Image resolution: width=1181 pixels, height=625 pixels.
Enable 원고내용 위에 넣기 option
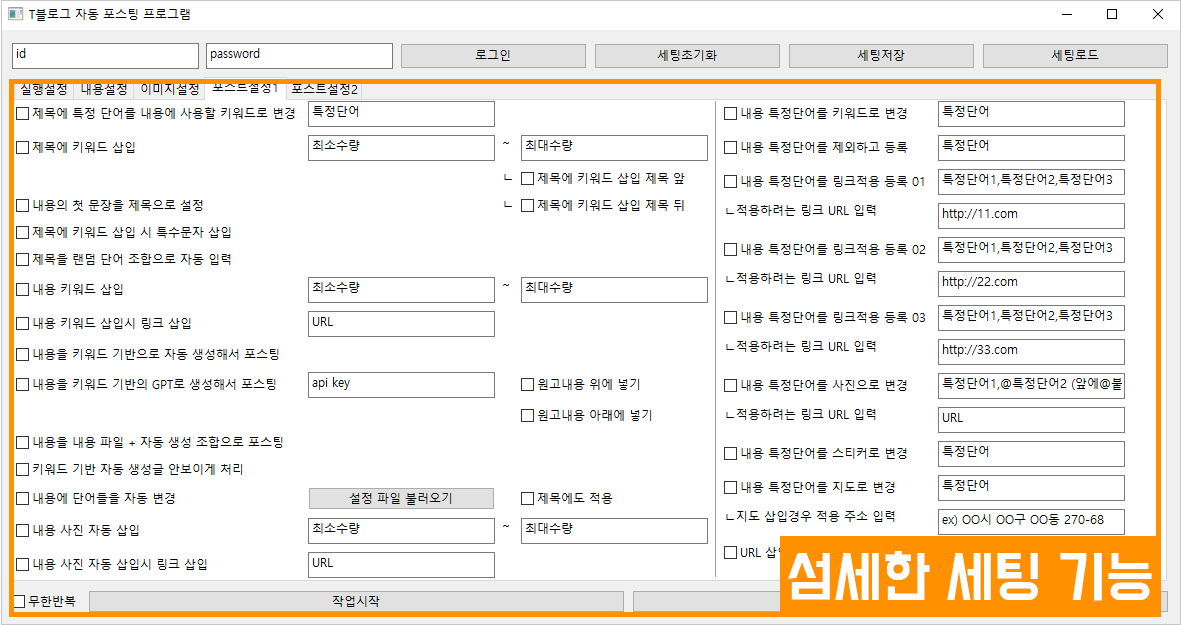(x=528, y=384)
